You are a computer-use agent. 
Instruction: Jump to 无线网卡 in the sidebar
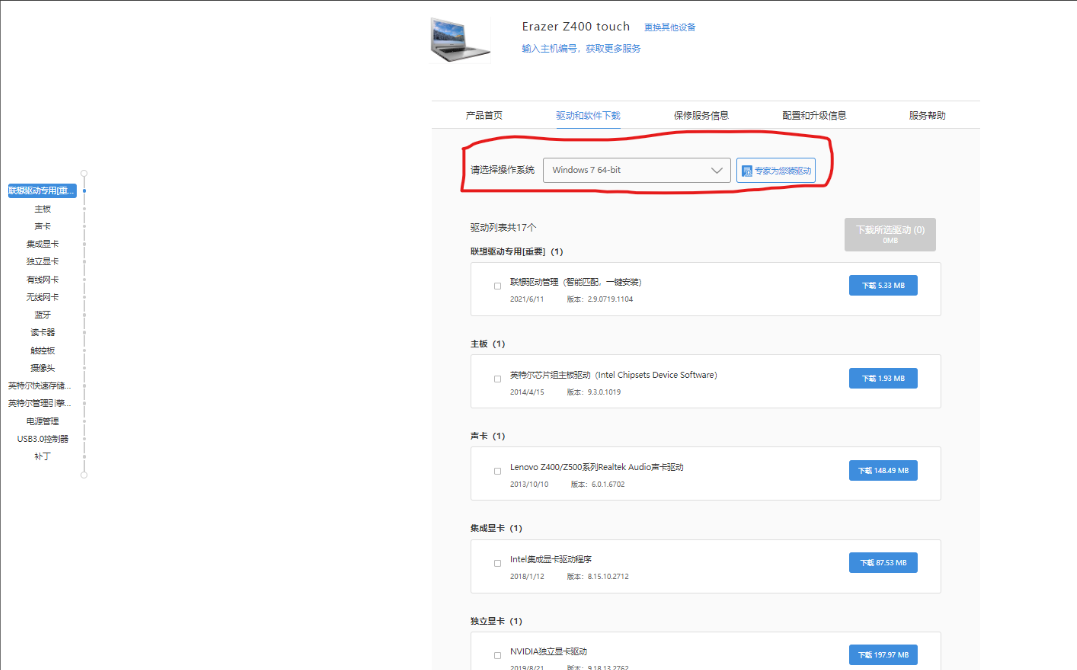pyautogui.click(x=42, y=297)
